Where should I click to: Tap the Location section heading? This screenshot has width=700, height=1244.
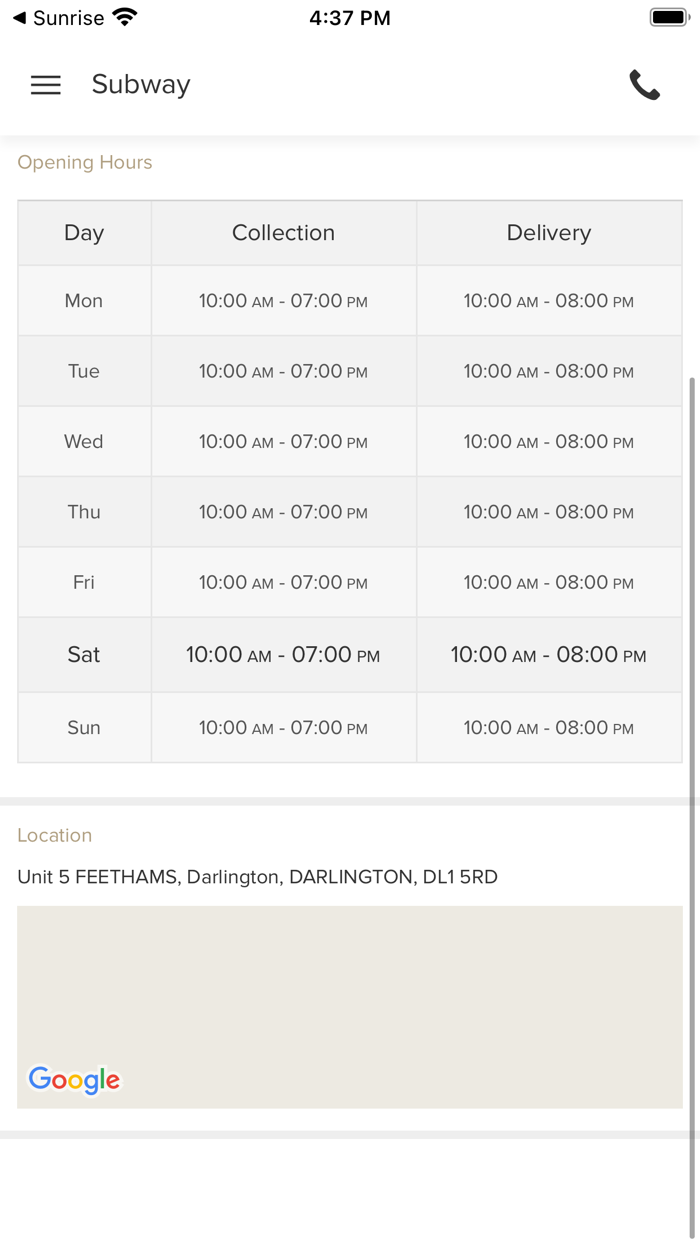[x=55, y=835]
